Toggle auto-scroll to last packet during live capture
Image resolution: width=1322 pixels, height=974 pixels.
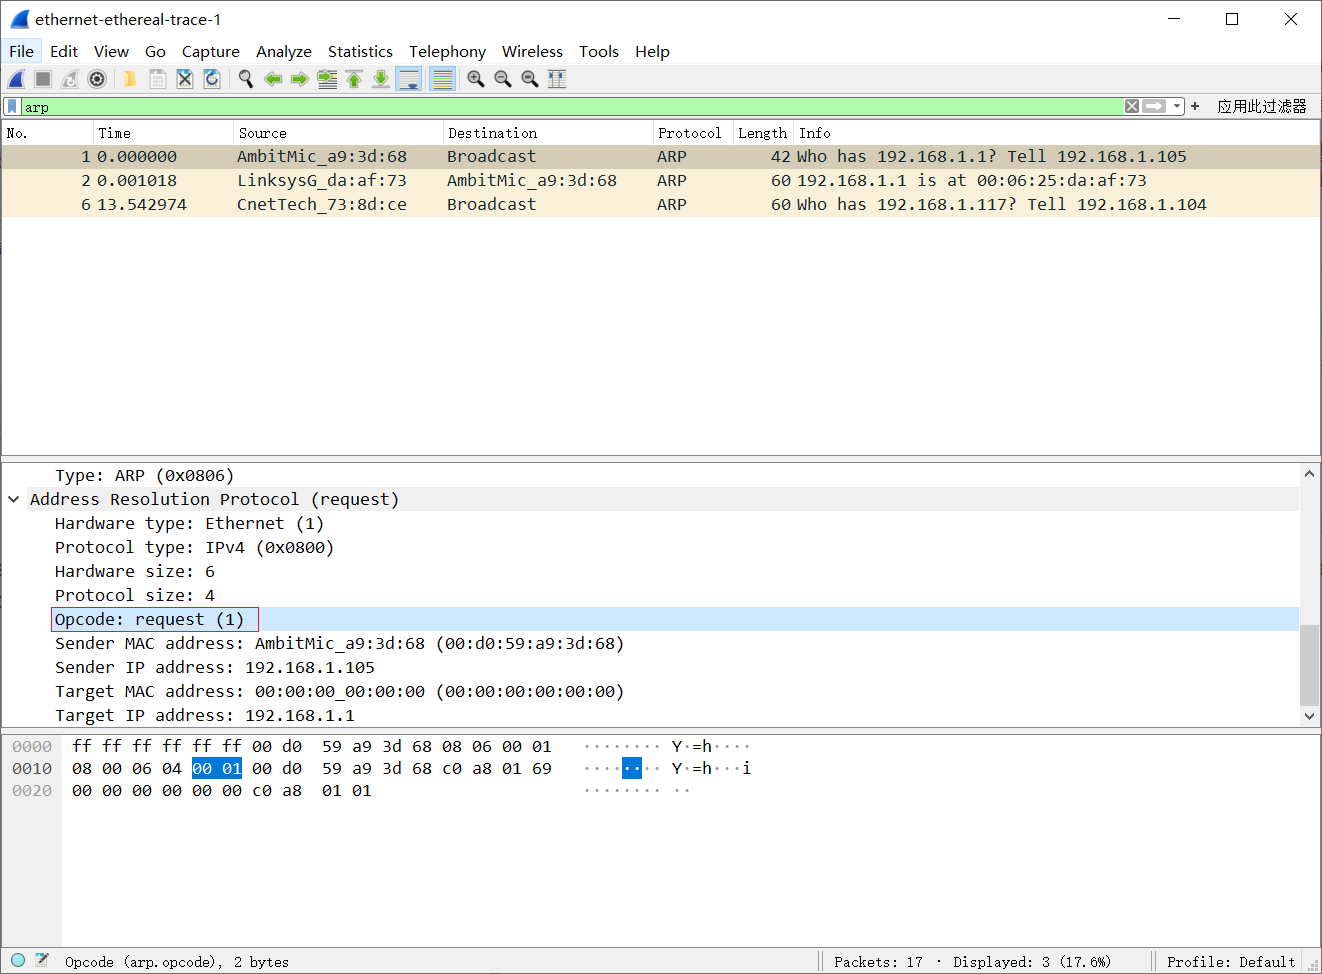tap(409, 79)
